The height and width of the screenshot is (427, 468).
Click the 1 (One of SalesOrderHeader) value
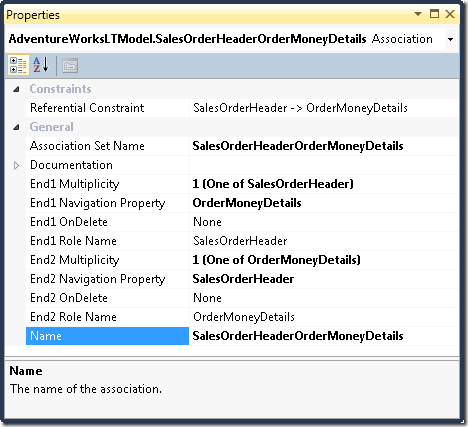tap(273, 184)
